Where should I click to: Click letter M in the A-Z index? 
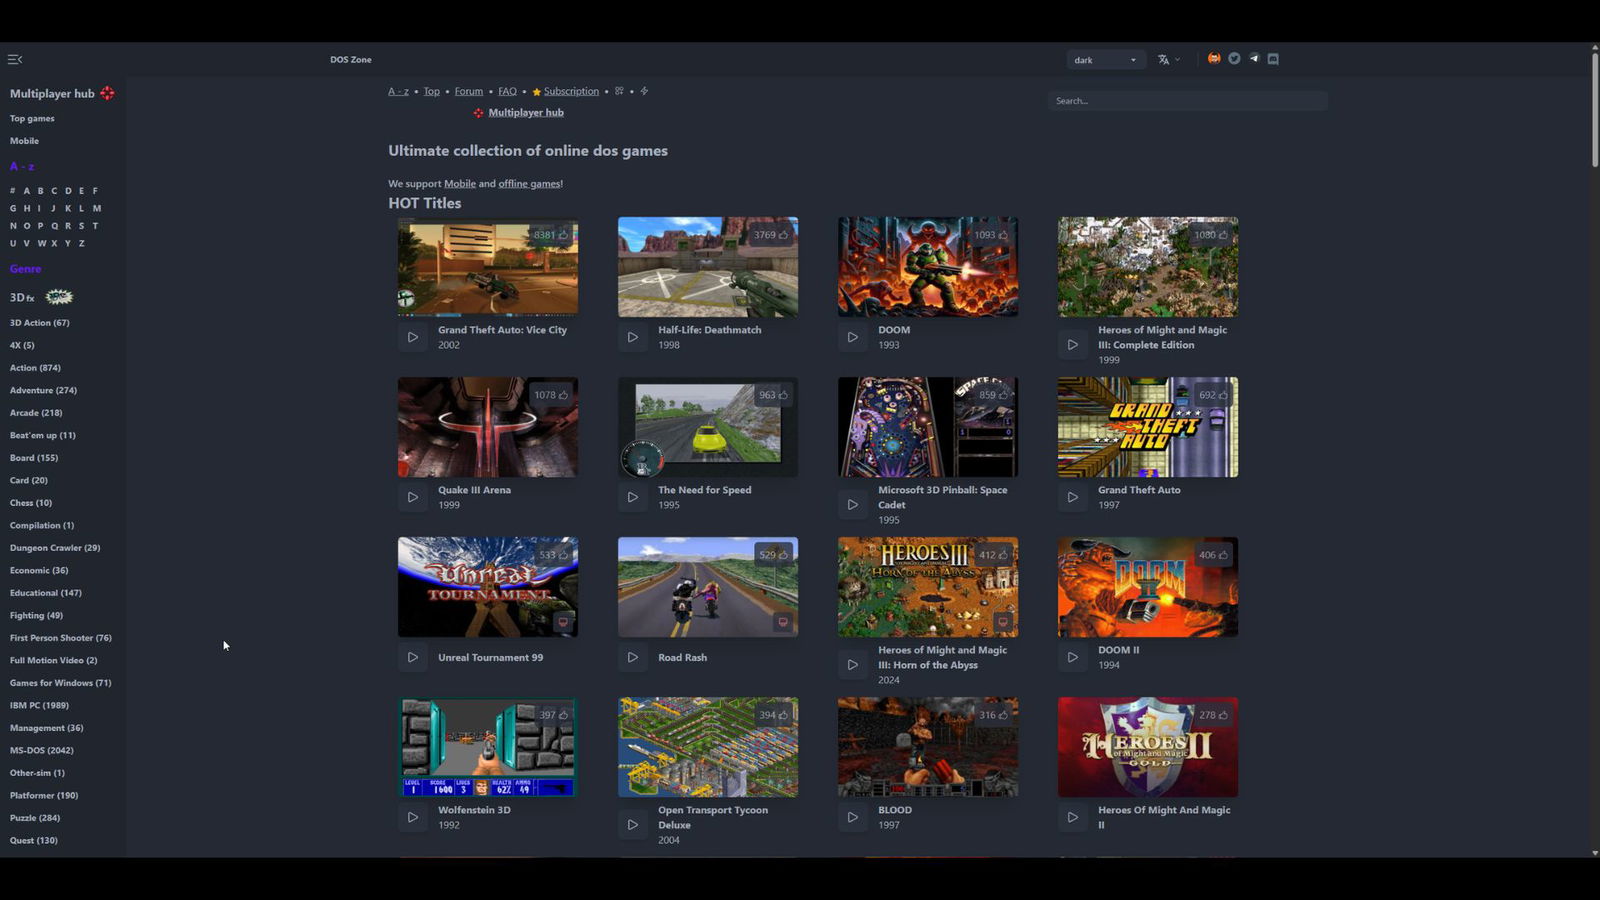click(x=97, y=208)
